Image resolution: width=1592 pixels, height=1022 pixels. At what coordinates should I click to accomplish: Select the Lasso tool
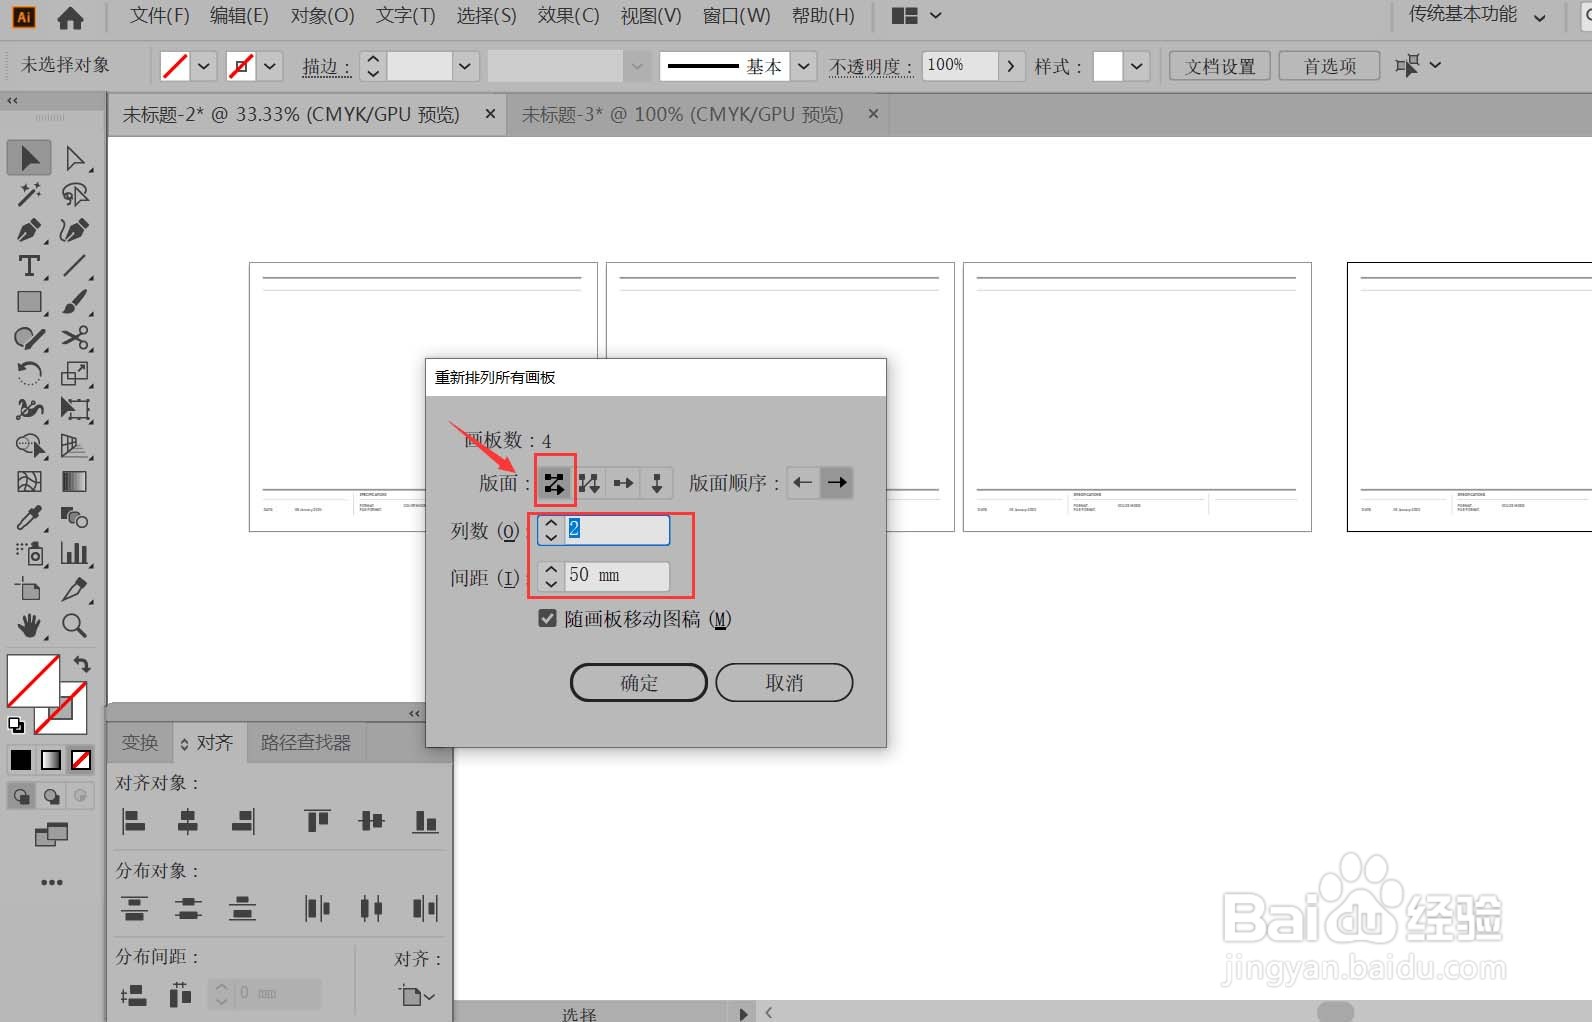(x=75, y=194)
